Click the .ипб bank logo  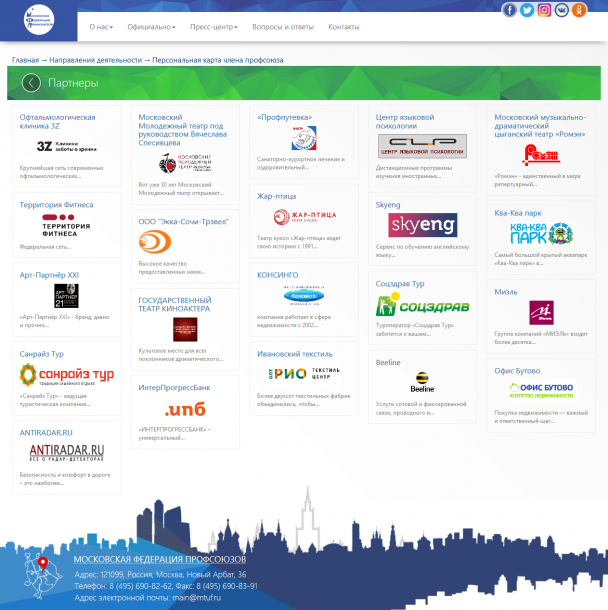(x=185, y=409)
